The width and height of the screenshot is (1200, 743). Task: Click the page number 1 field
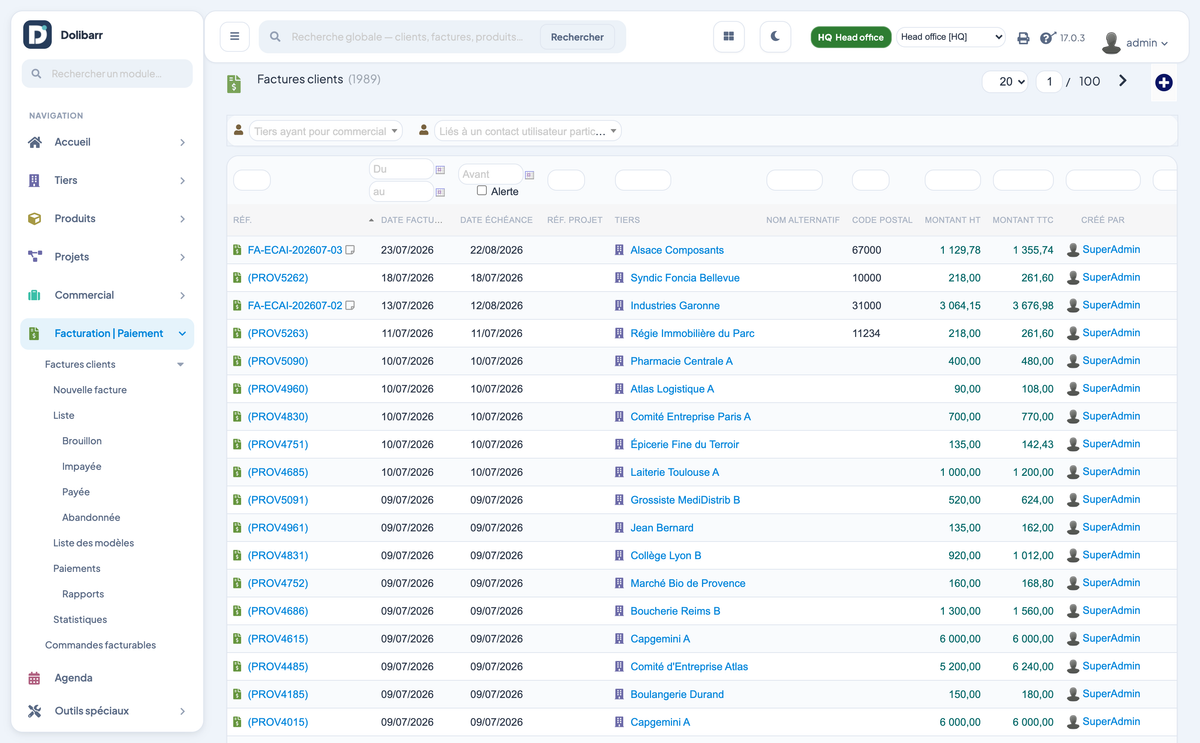(x=1048, y=82)
